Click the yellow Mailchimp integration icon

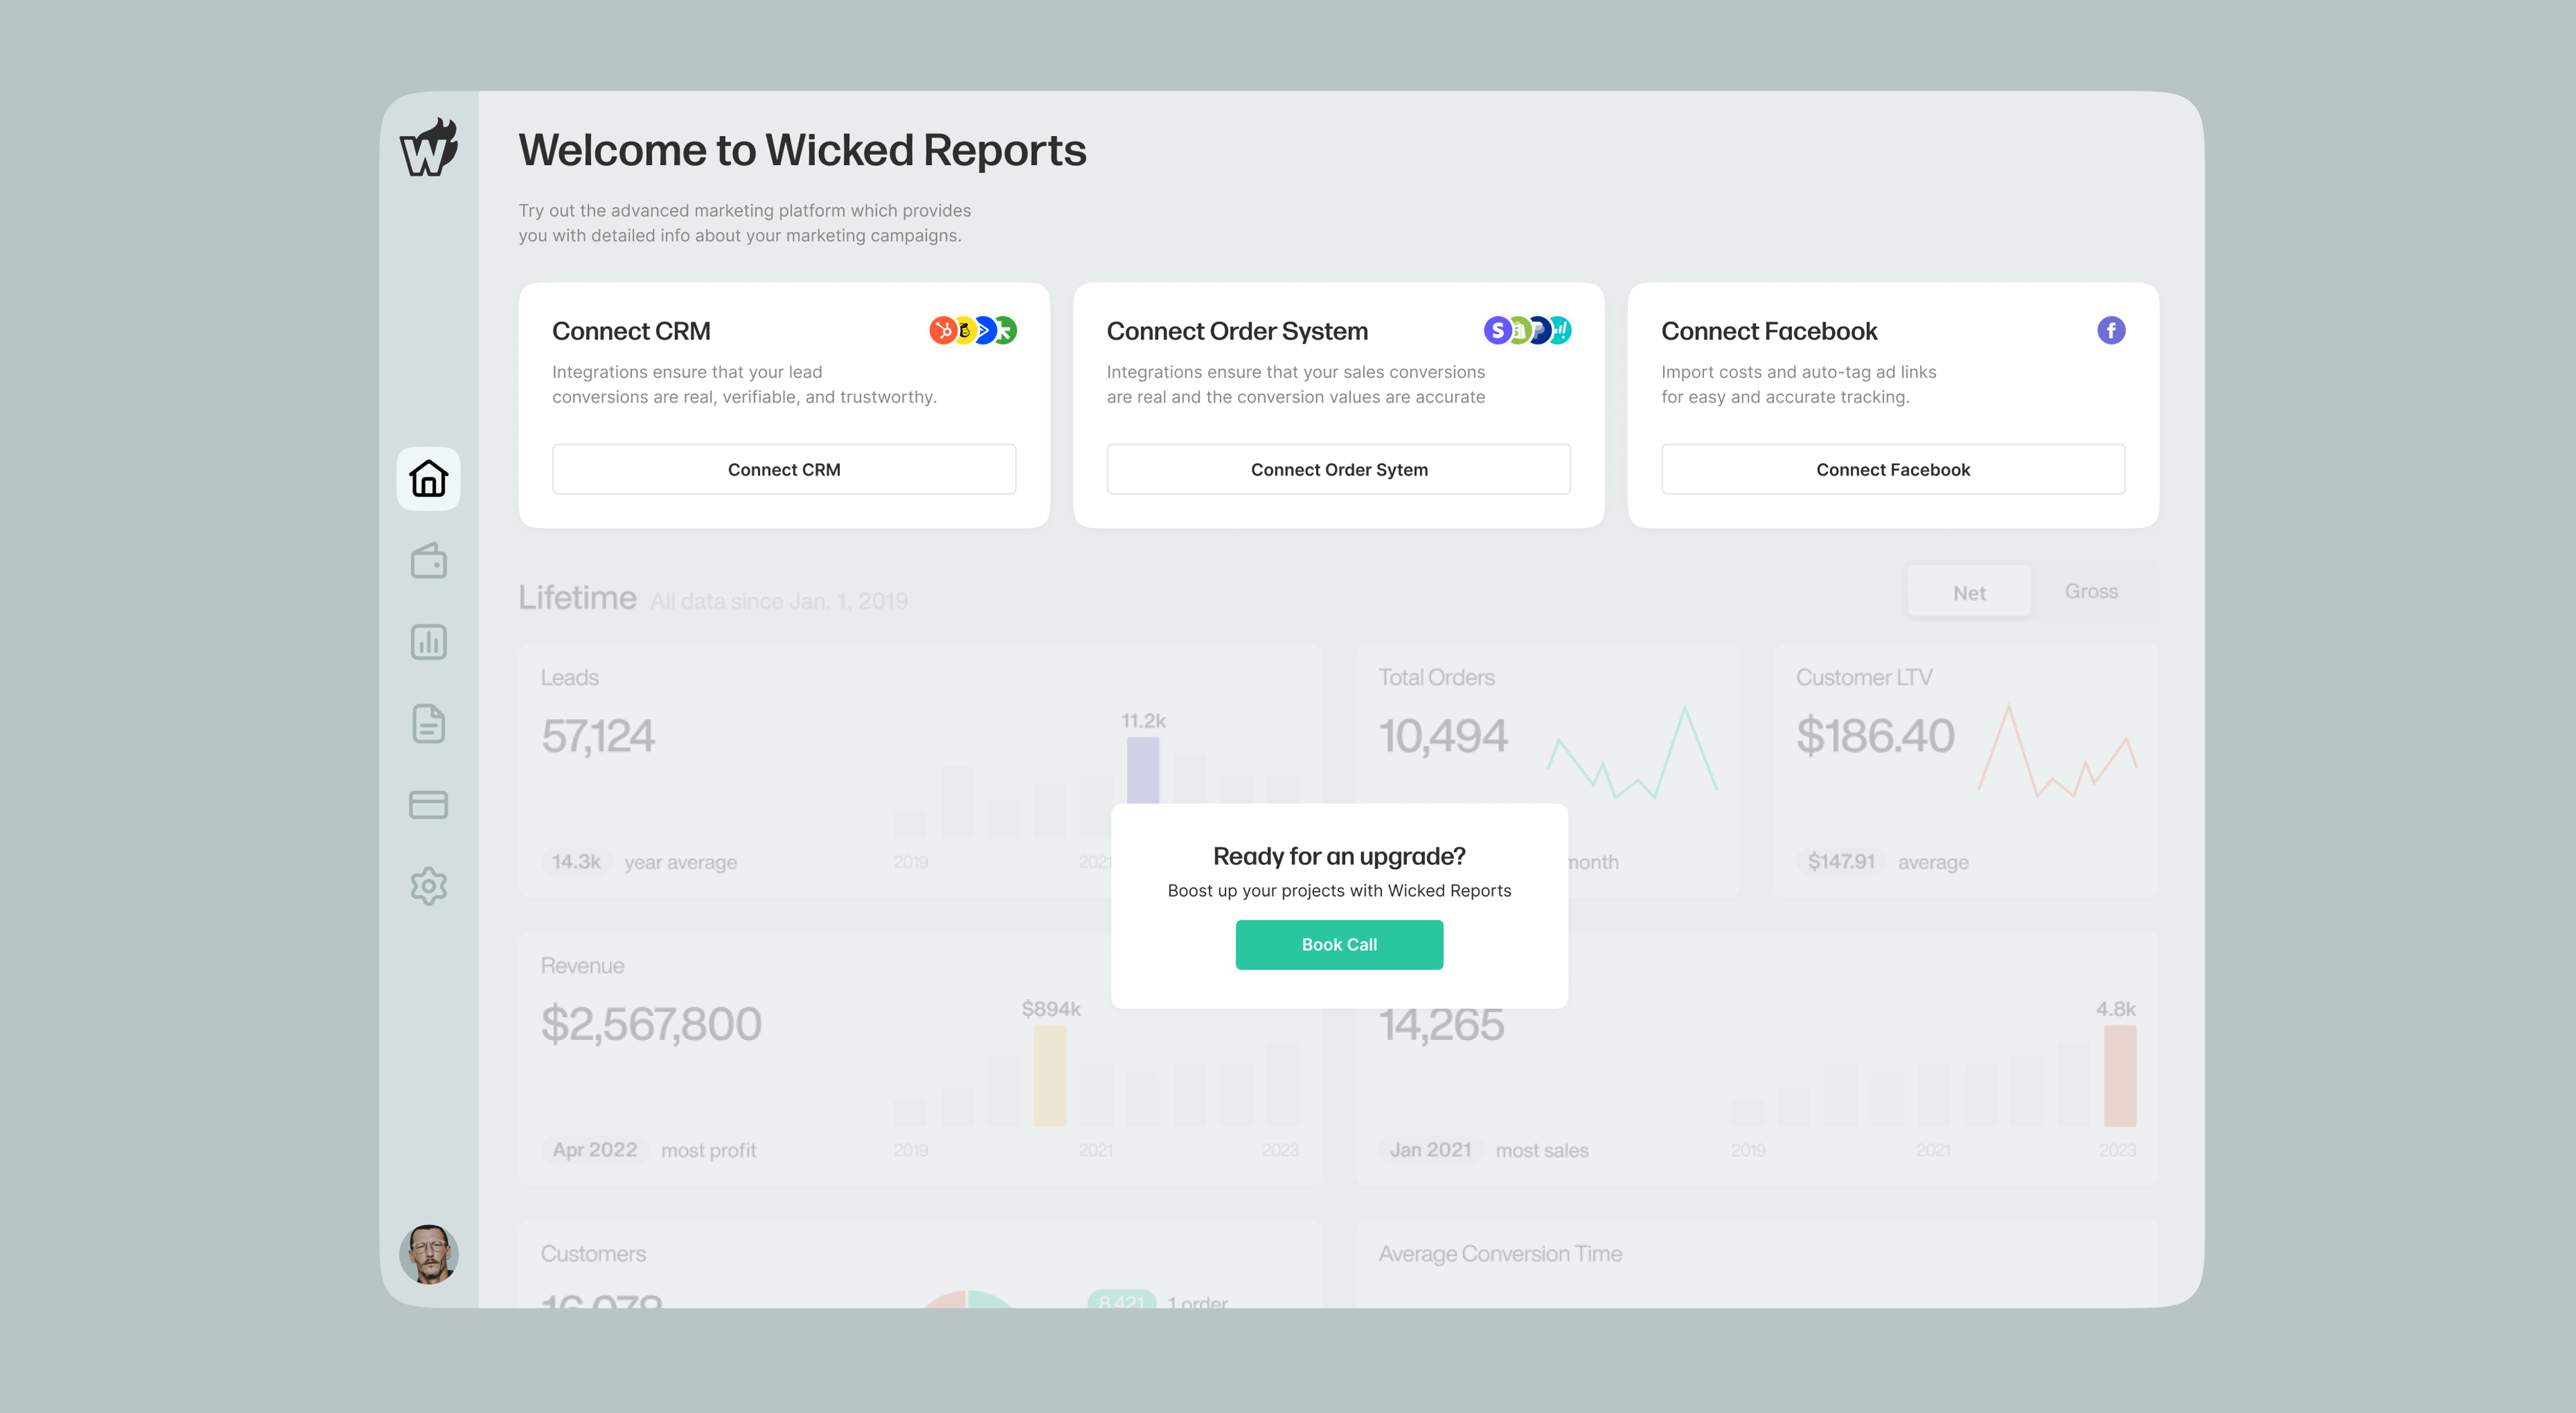pyautogui.click(x=964, y=330)
